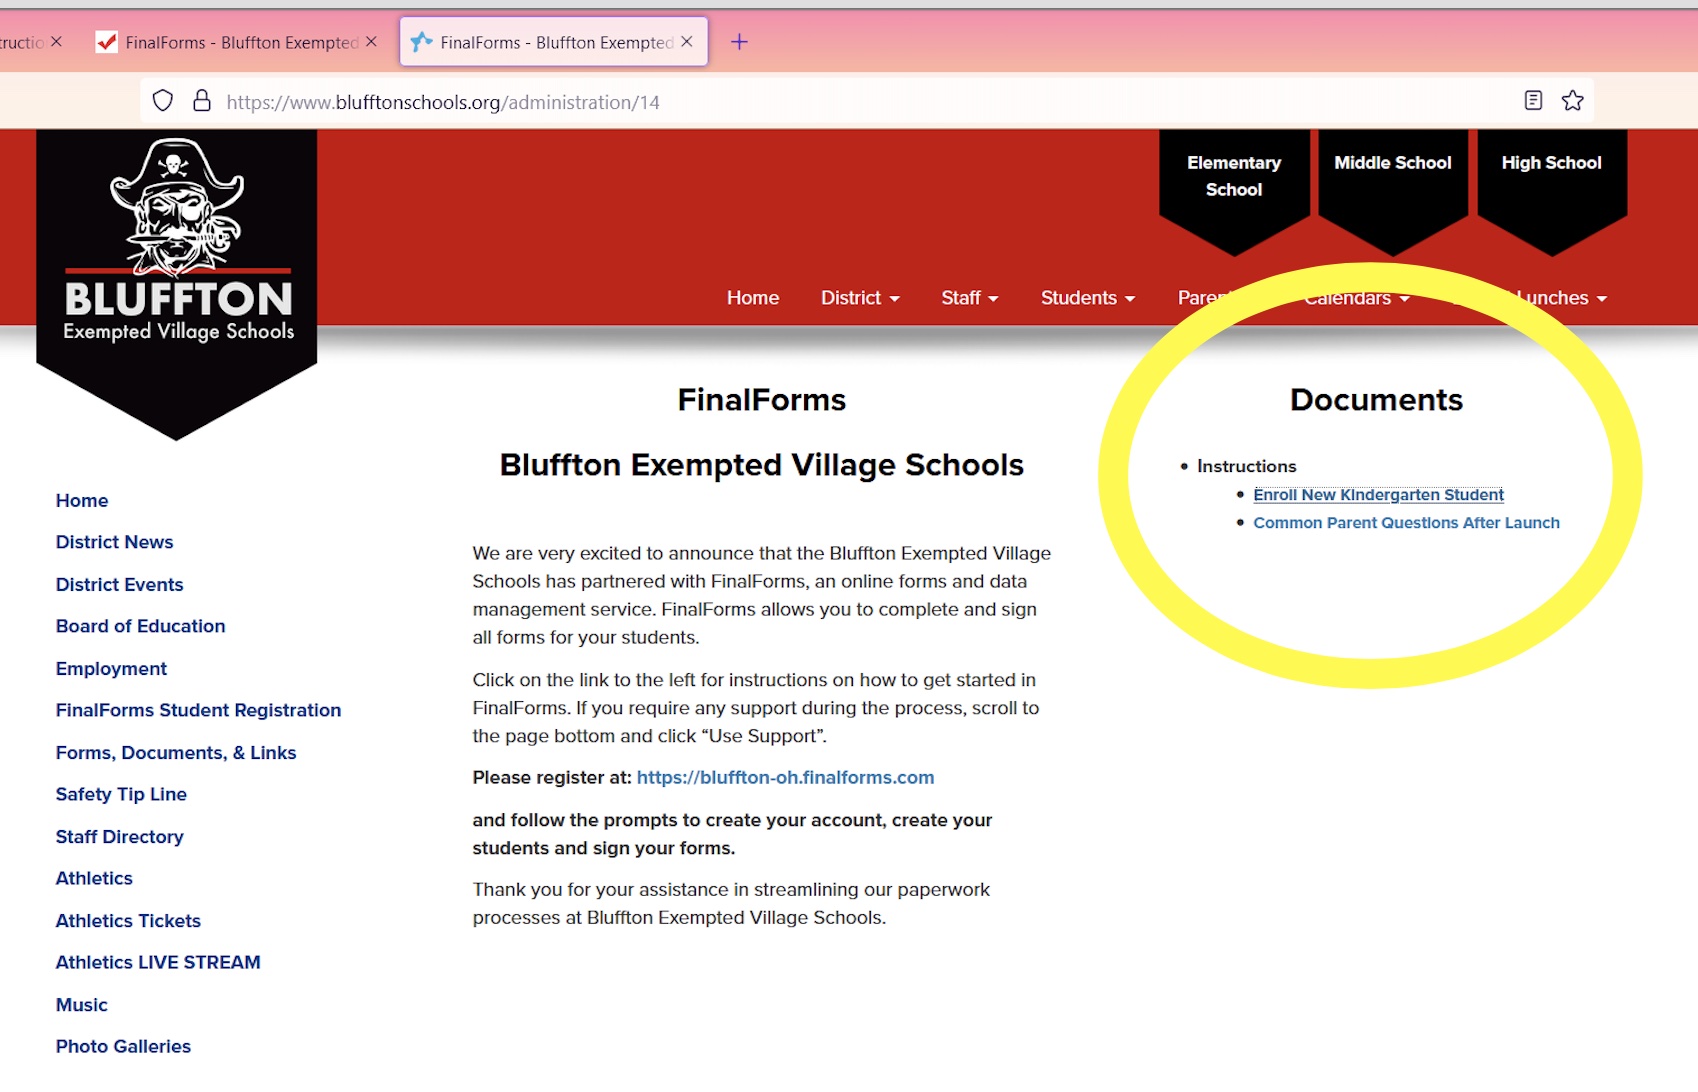Switch to the FinalForms tab with red checkmark
Screen dimensions: 1698x1092
pyautogui.click(x=236, y=42)
